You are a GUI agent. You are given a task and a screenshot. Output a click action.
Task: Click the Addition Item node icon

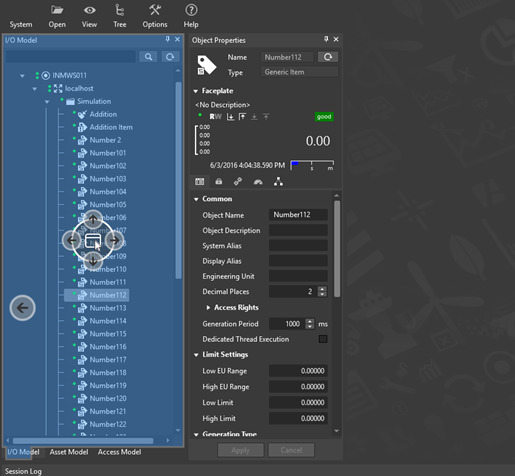click(82, 127)
